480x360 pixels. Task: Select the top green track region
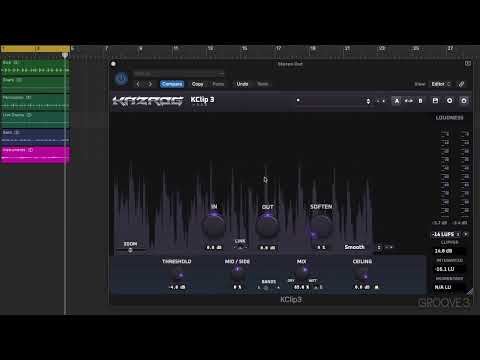(x=35, y=67)
